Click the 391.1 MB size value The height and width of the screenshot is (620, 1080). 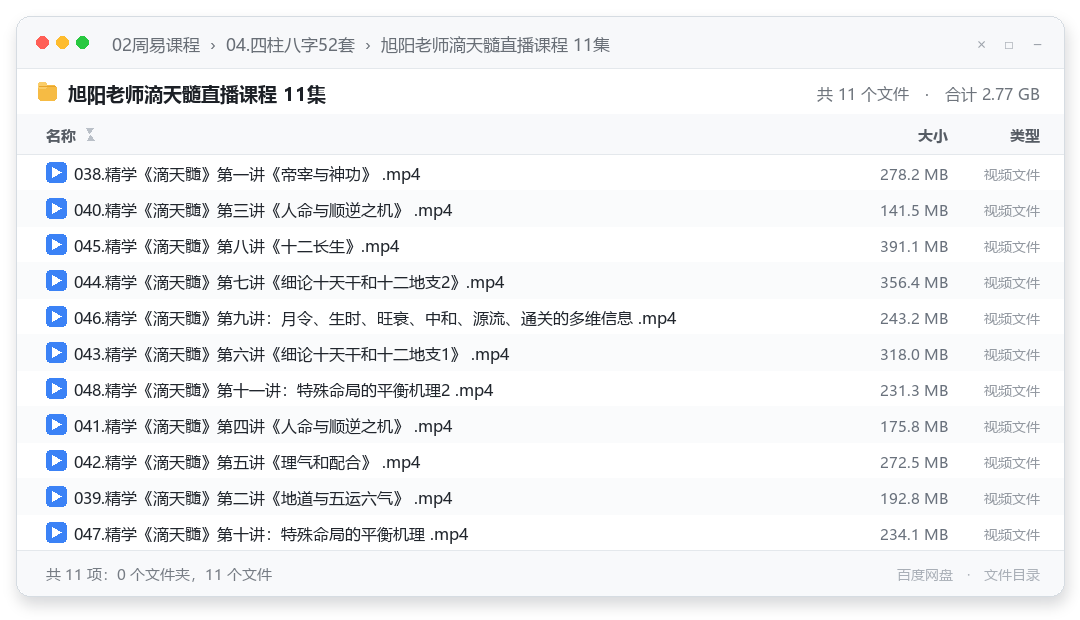coord(914,246)
